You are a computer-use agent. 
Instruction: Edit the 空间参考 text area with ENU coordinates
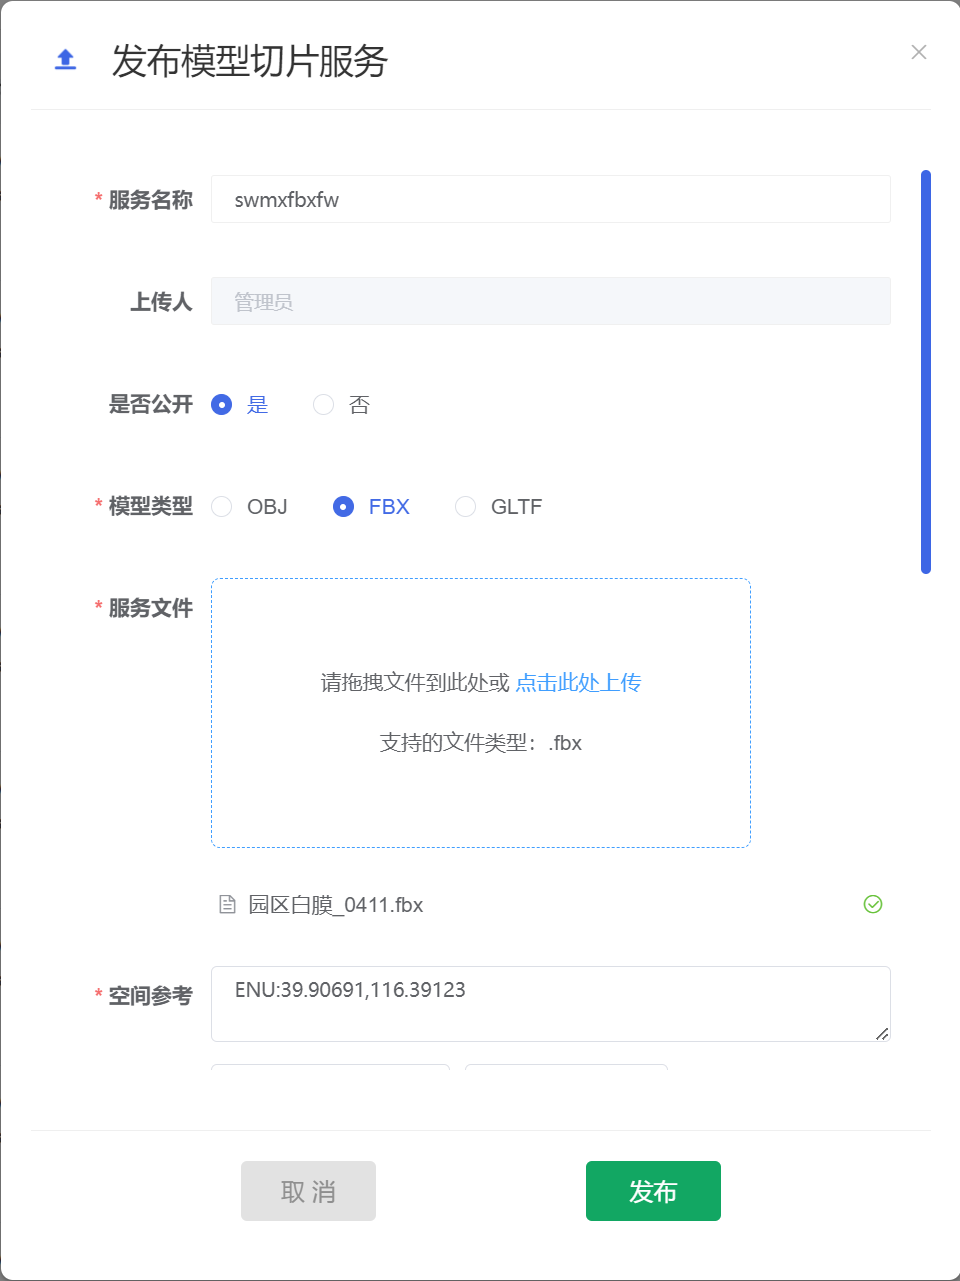point(551,1004)
